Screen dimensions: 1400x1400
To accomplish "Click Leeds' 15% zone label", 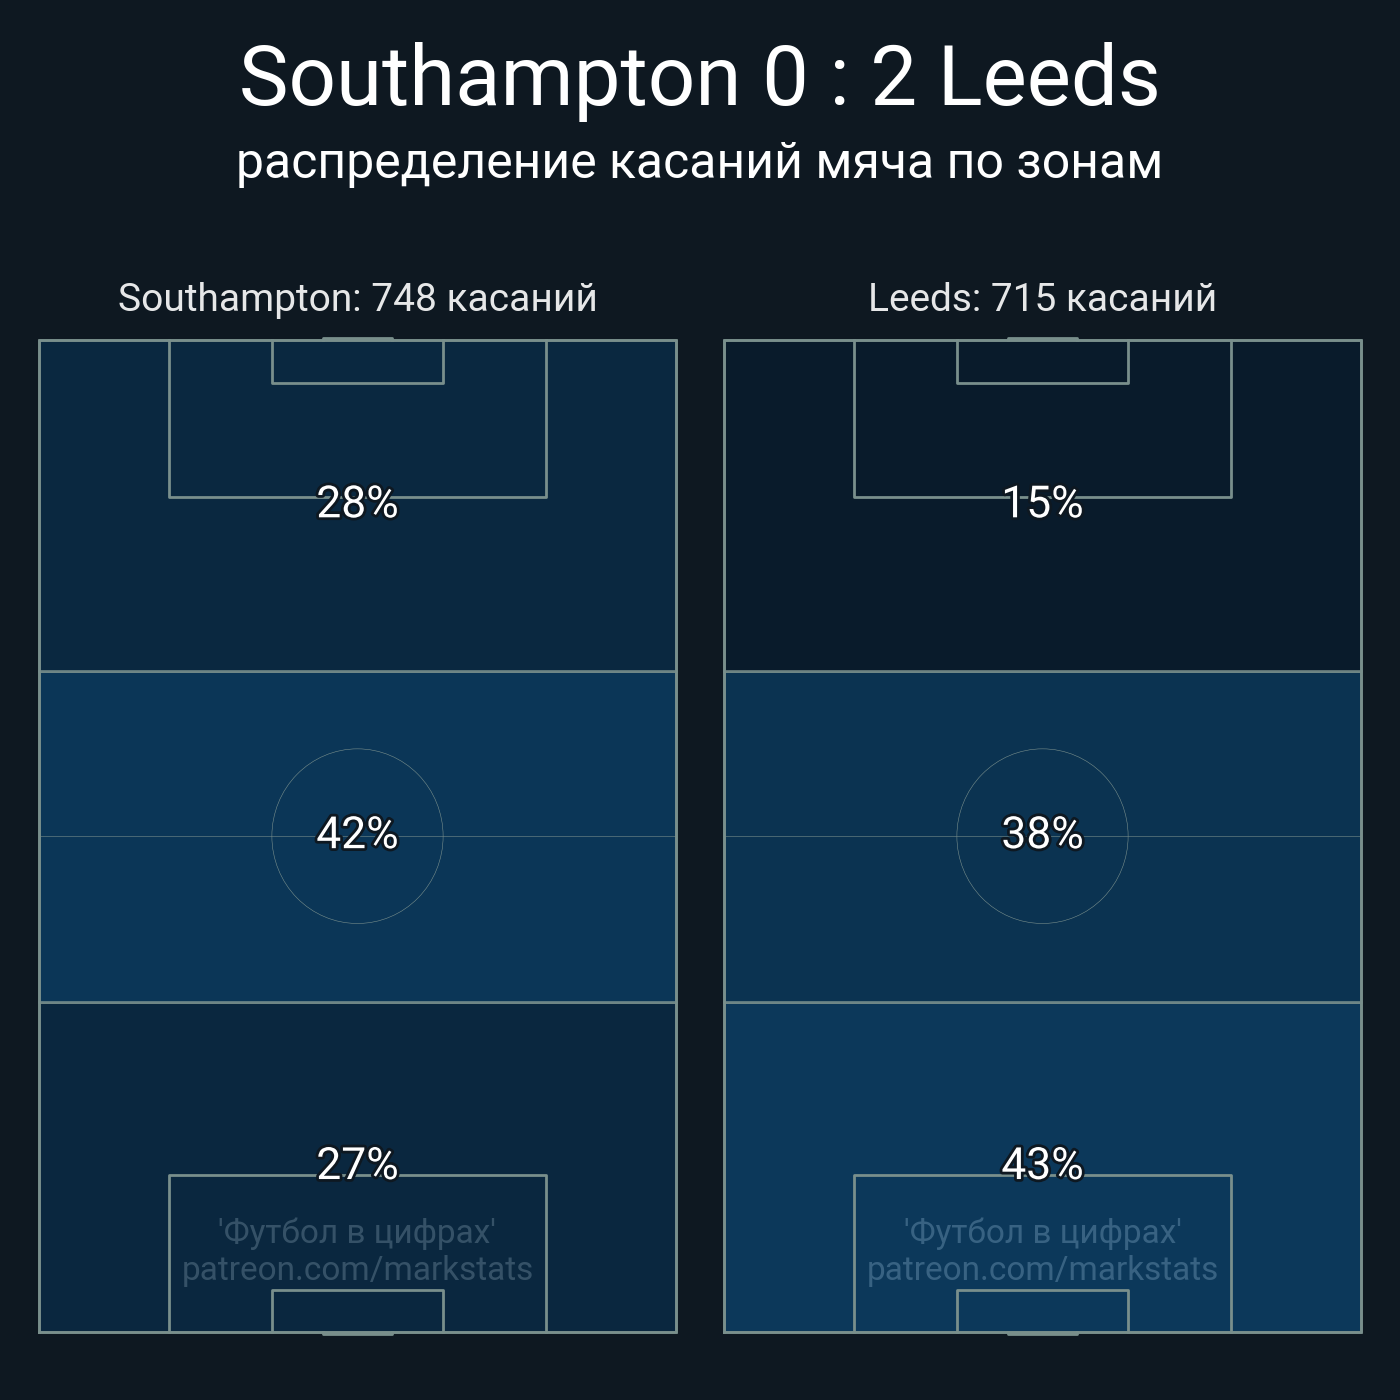I will click(1042, 503).
